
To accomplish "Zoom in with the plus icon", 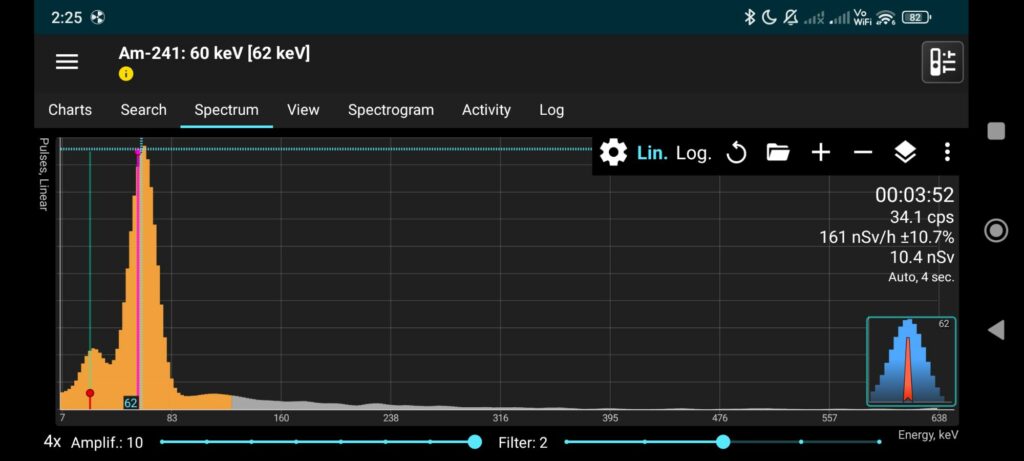I will pos(821,153).
